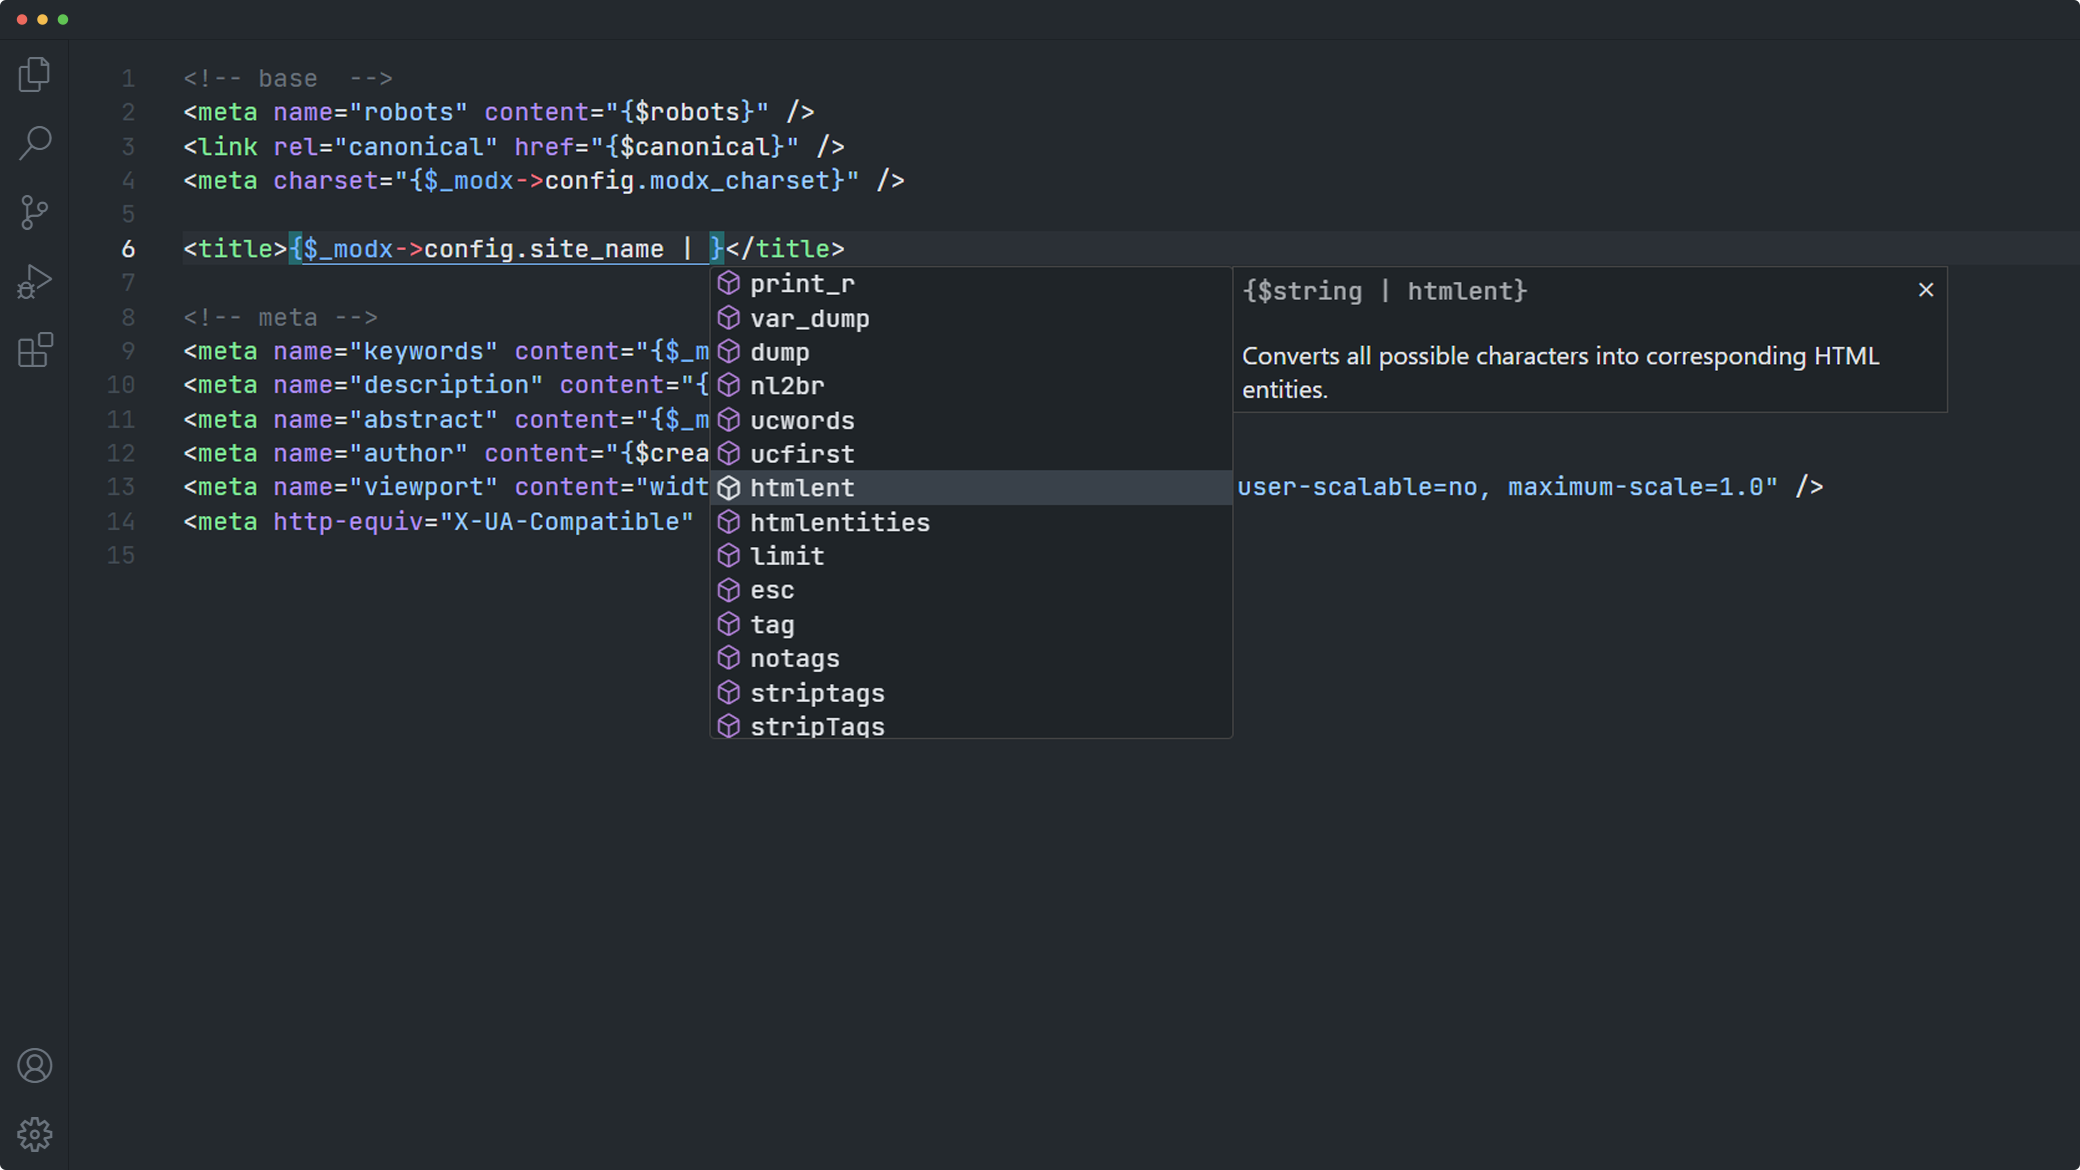This screenshot has width=2080, height=1170.
Task: Select the htmlent suggestion
Action: pyautogui.click(x=802, y=488)
